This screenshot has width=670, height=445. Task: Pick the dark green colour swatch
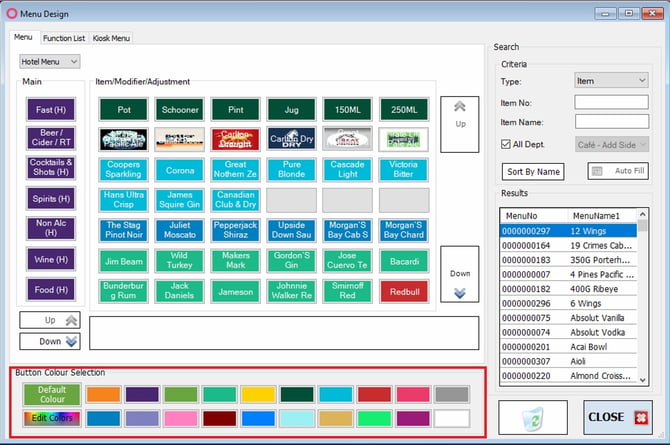coord(297,394)
